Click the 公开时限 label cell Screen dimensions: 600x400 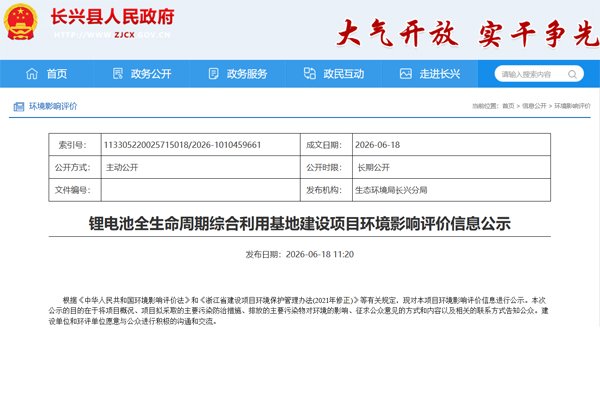[x=326, y=167]
